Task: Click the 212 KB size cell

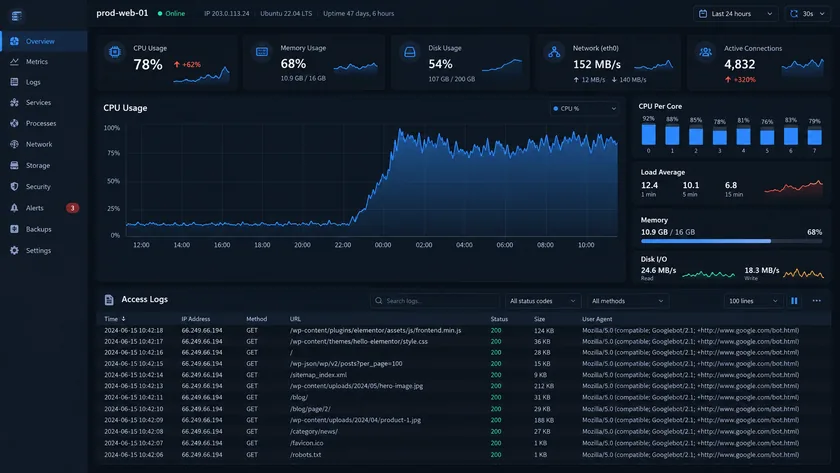Action: [544, 386]
